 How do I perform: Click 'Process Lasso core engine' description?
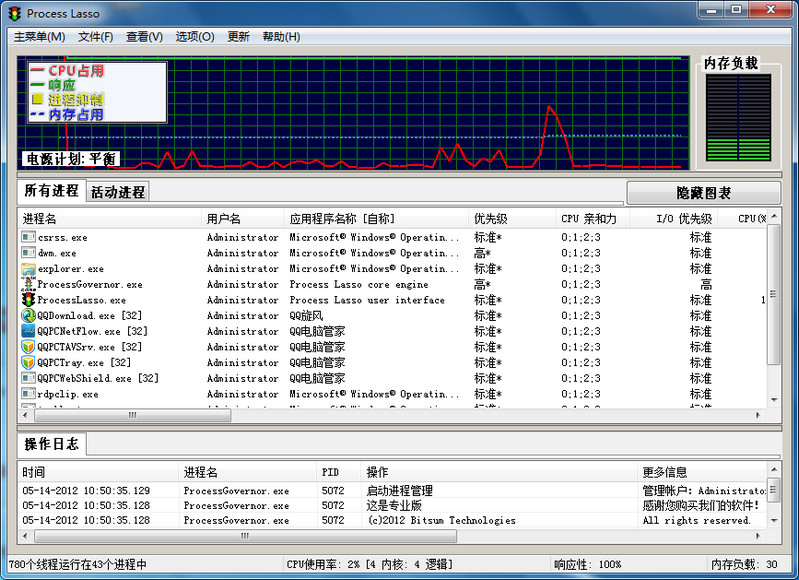point(359,284)
